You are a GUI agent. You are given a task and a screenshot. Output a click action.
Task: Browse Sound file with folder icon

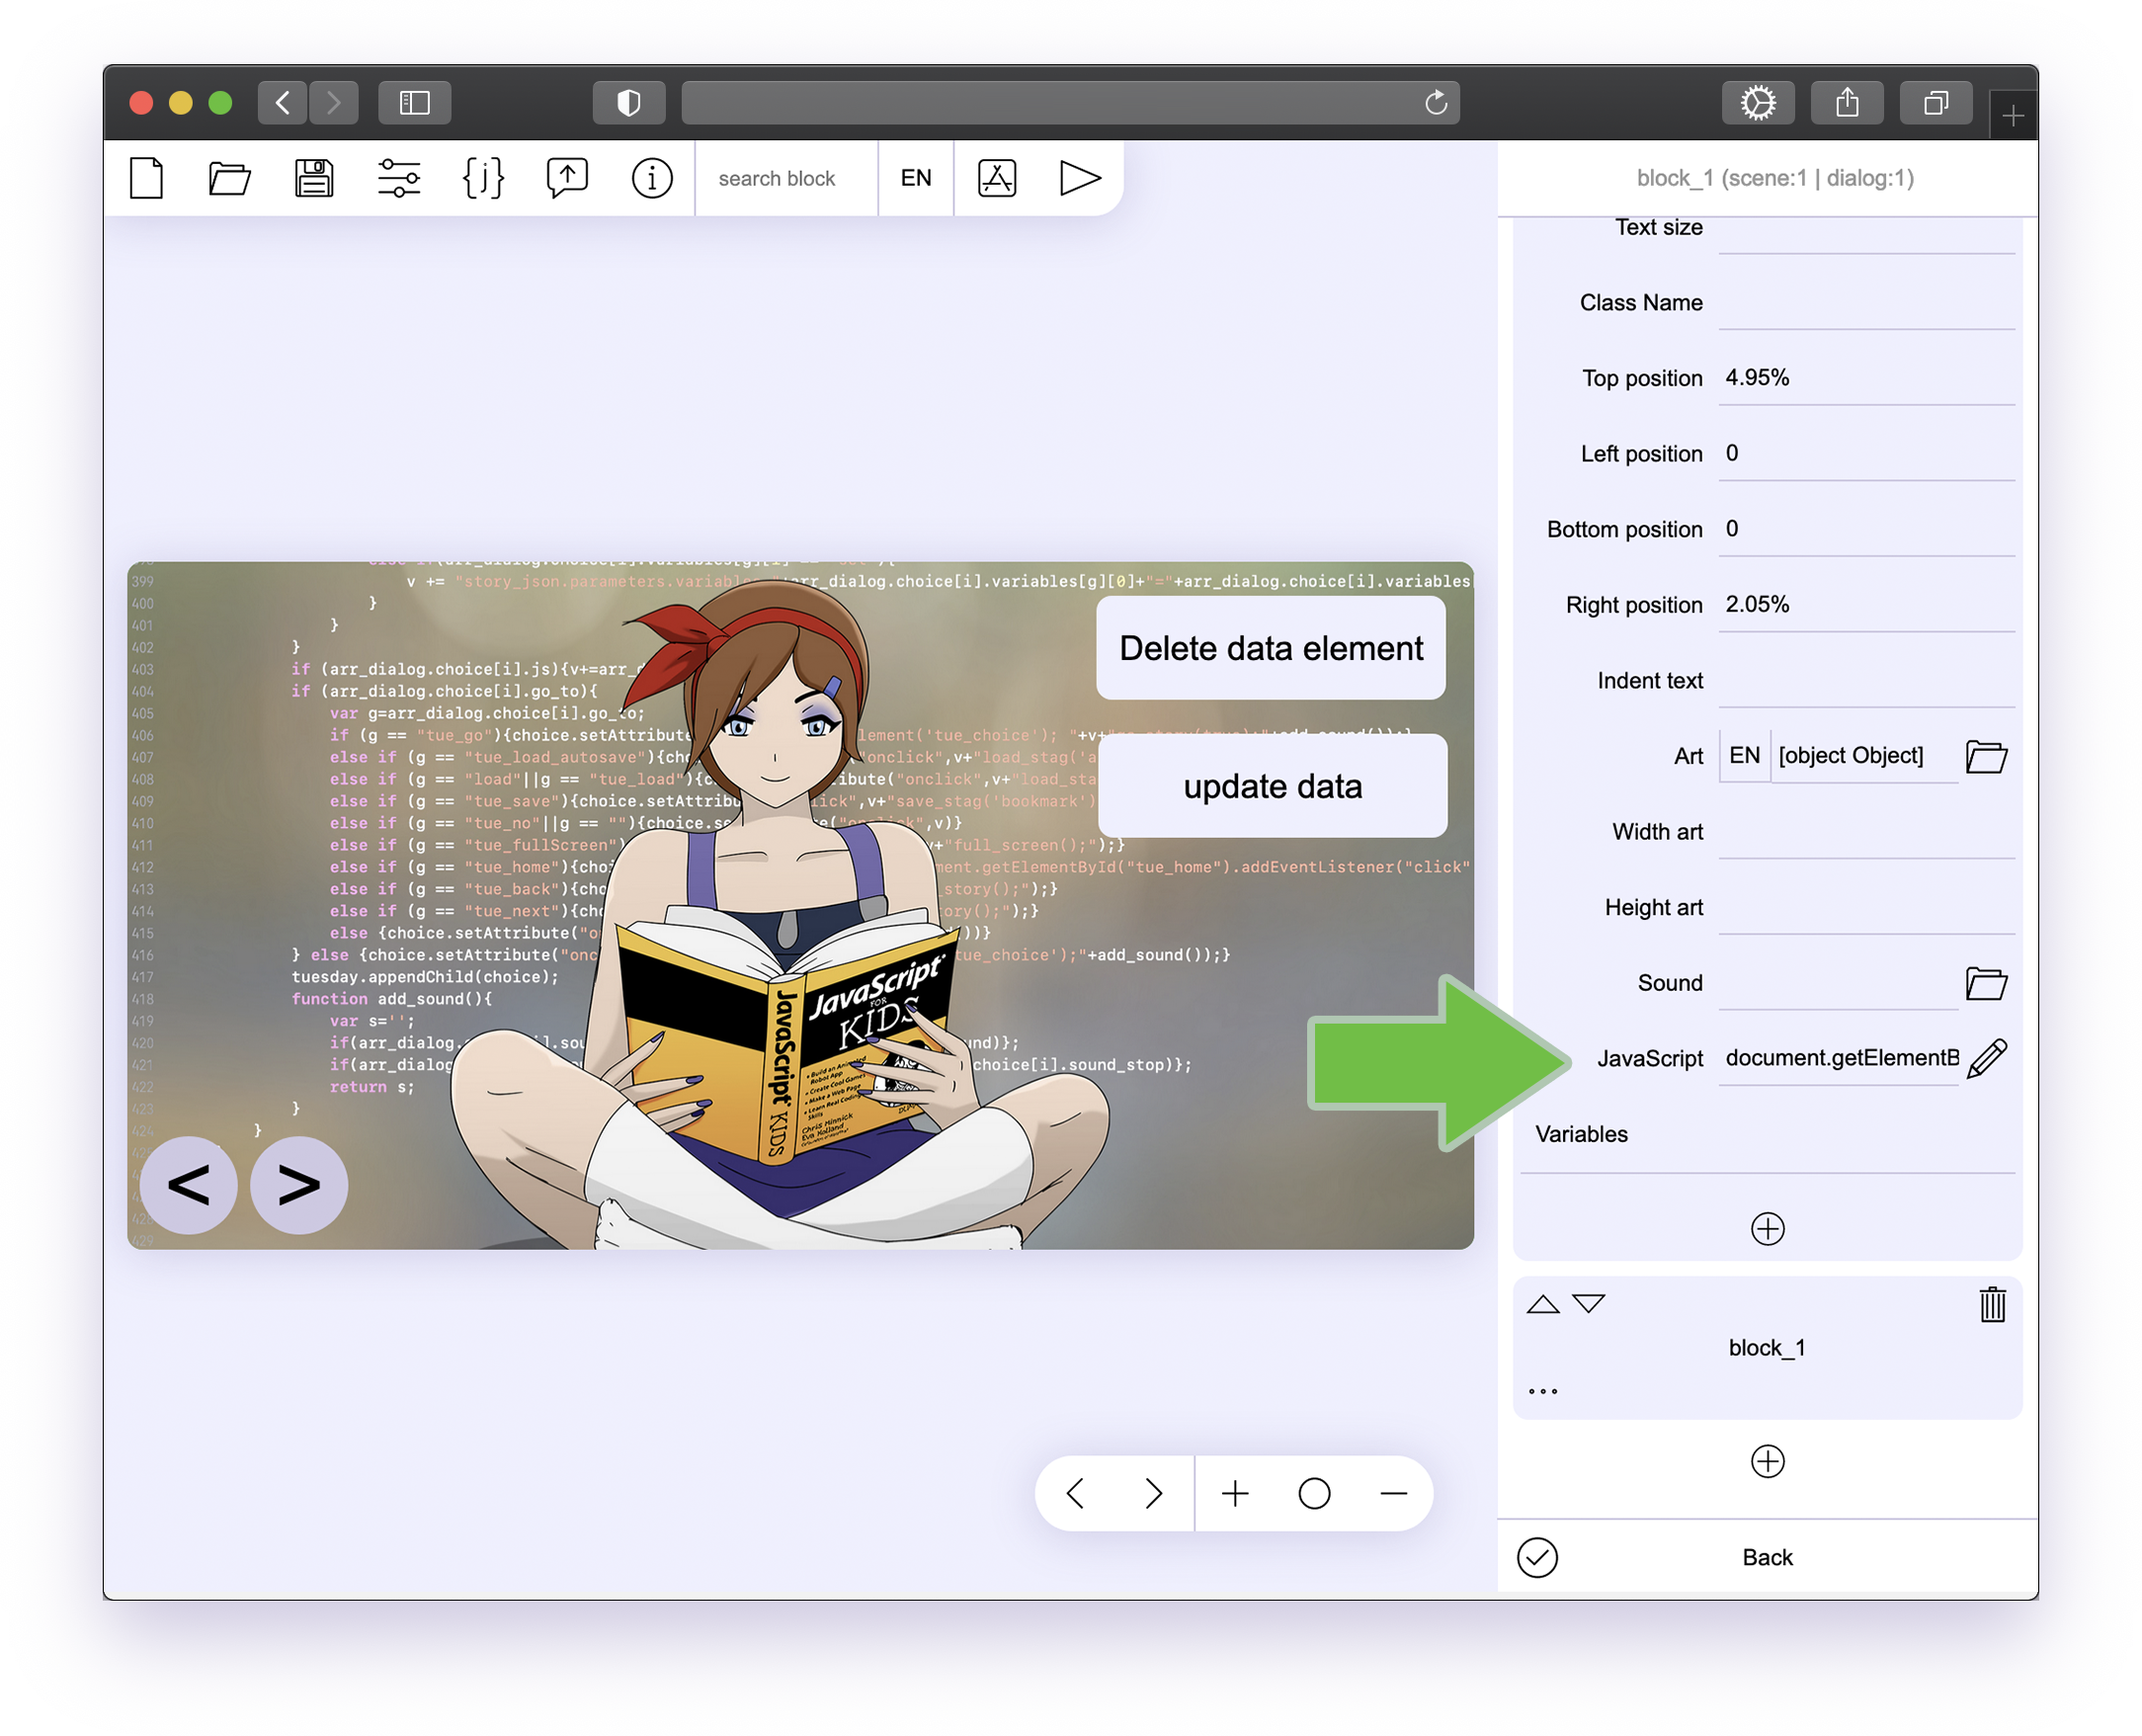point(1986,984)
